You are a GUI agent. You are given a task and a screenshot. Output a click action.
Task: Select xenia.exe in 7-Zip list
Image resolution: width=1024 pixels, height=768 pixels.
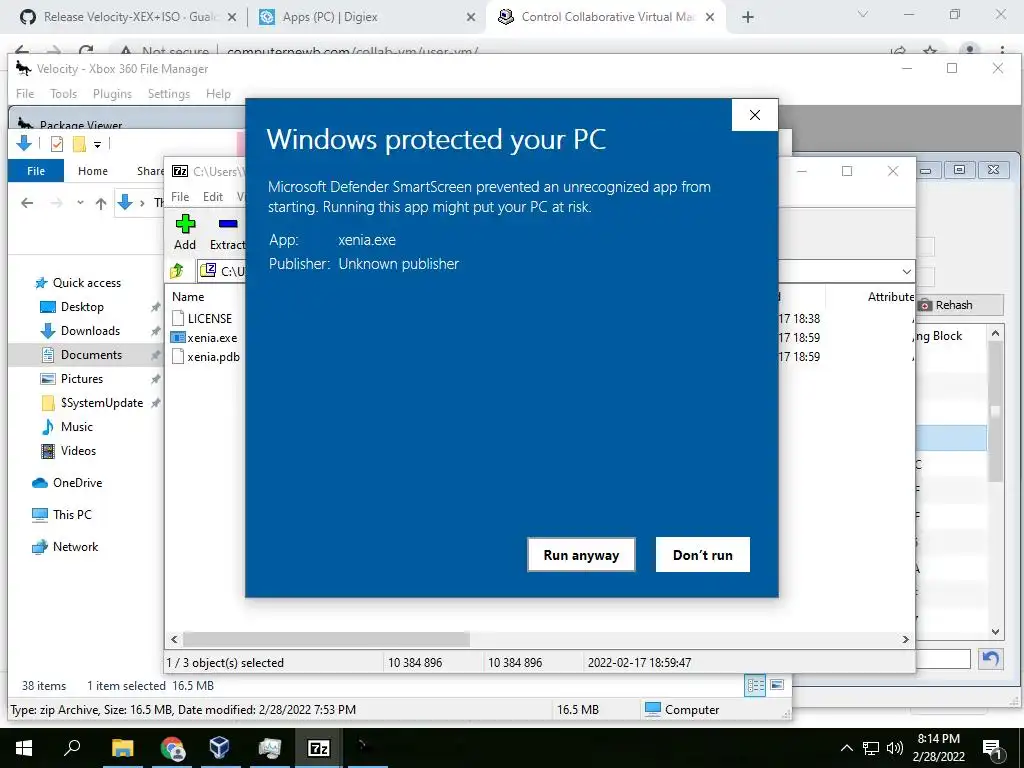pyautogui.click(x=204, y=338)
